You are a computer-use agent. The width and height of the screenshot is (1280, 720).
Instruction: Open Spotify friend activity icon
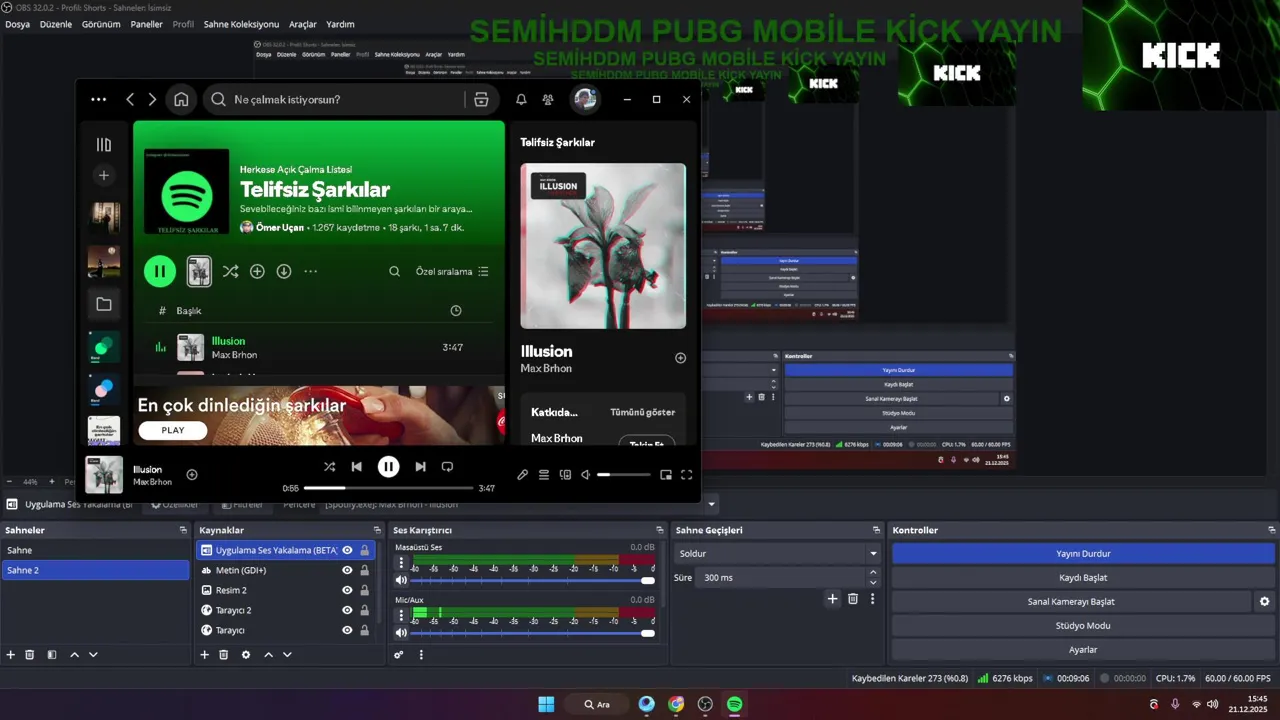[548, 99]
